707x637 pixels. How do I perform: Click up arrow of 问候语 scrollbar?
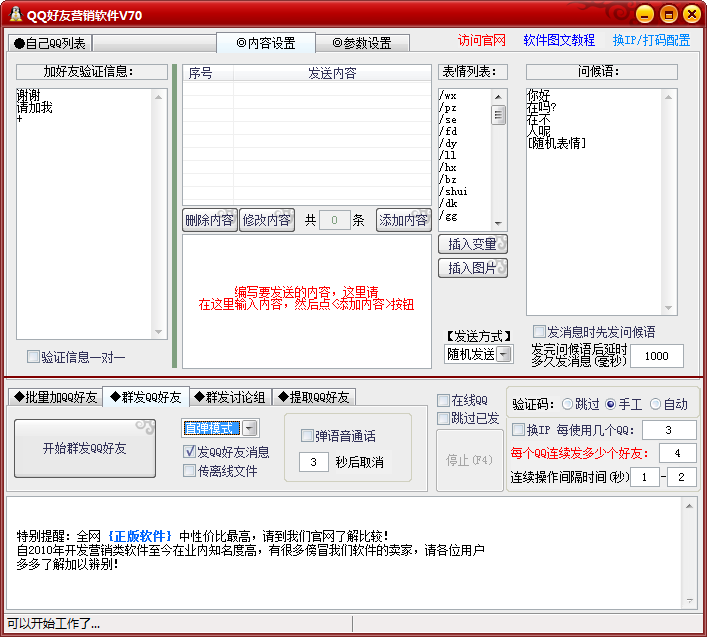(669, 96)
